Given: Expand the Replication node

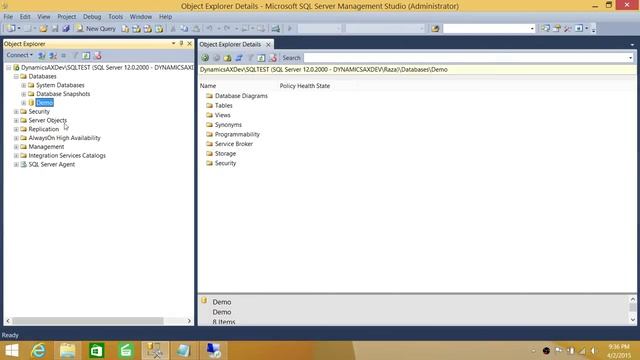Looking at the screenshot, I should pyautogui.click(x=16, y=129).
